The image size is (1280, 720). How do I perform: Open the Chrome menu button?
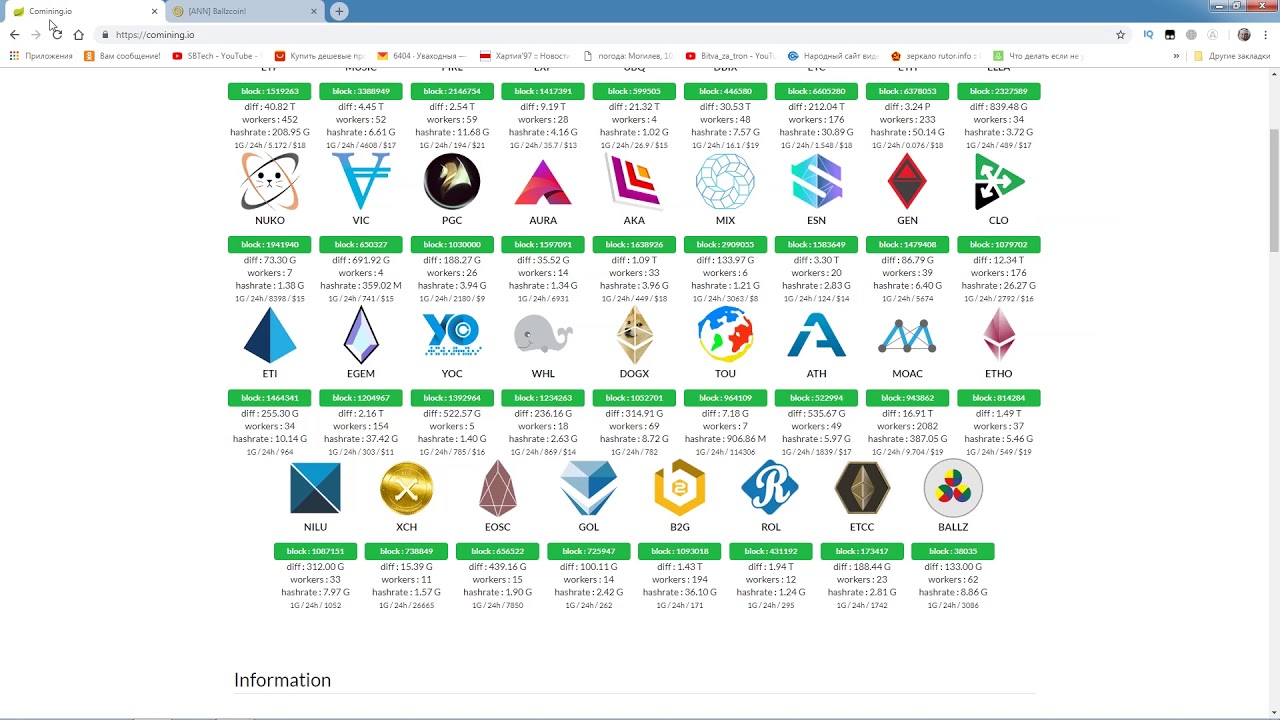point(1266,34)
